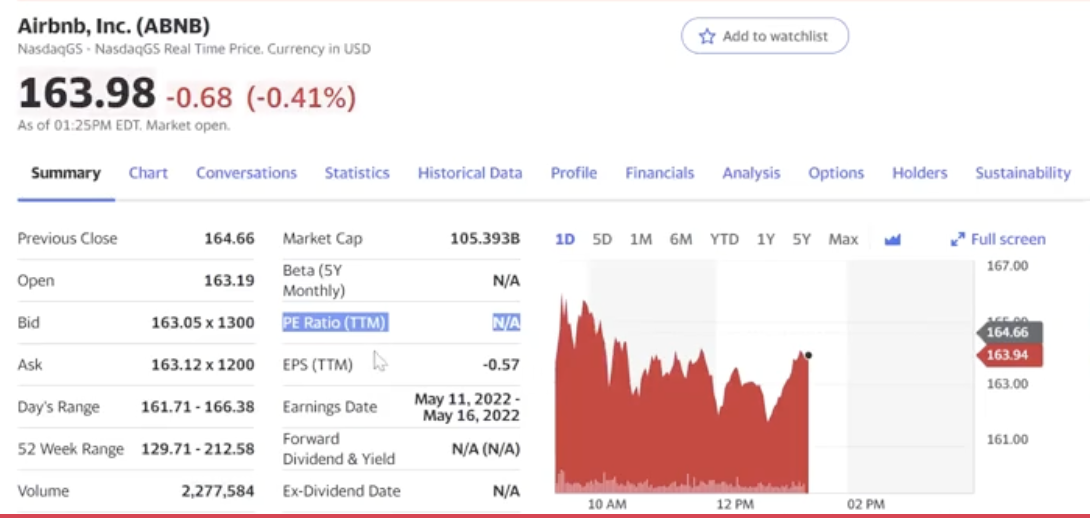
Task: Click the Previous Close label
Action: tap(67, 238)
